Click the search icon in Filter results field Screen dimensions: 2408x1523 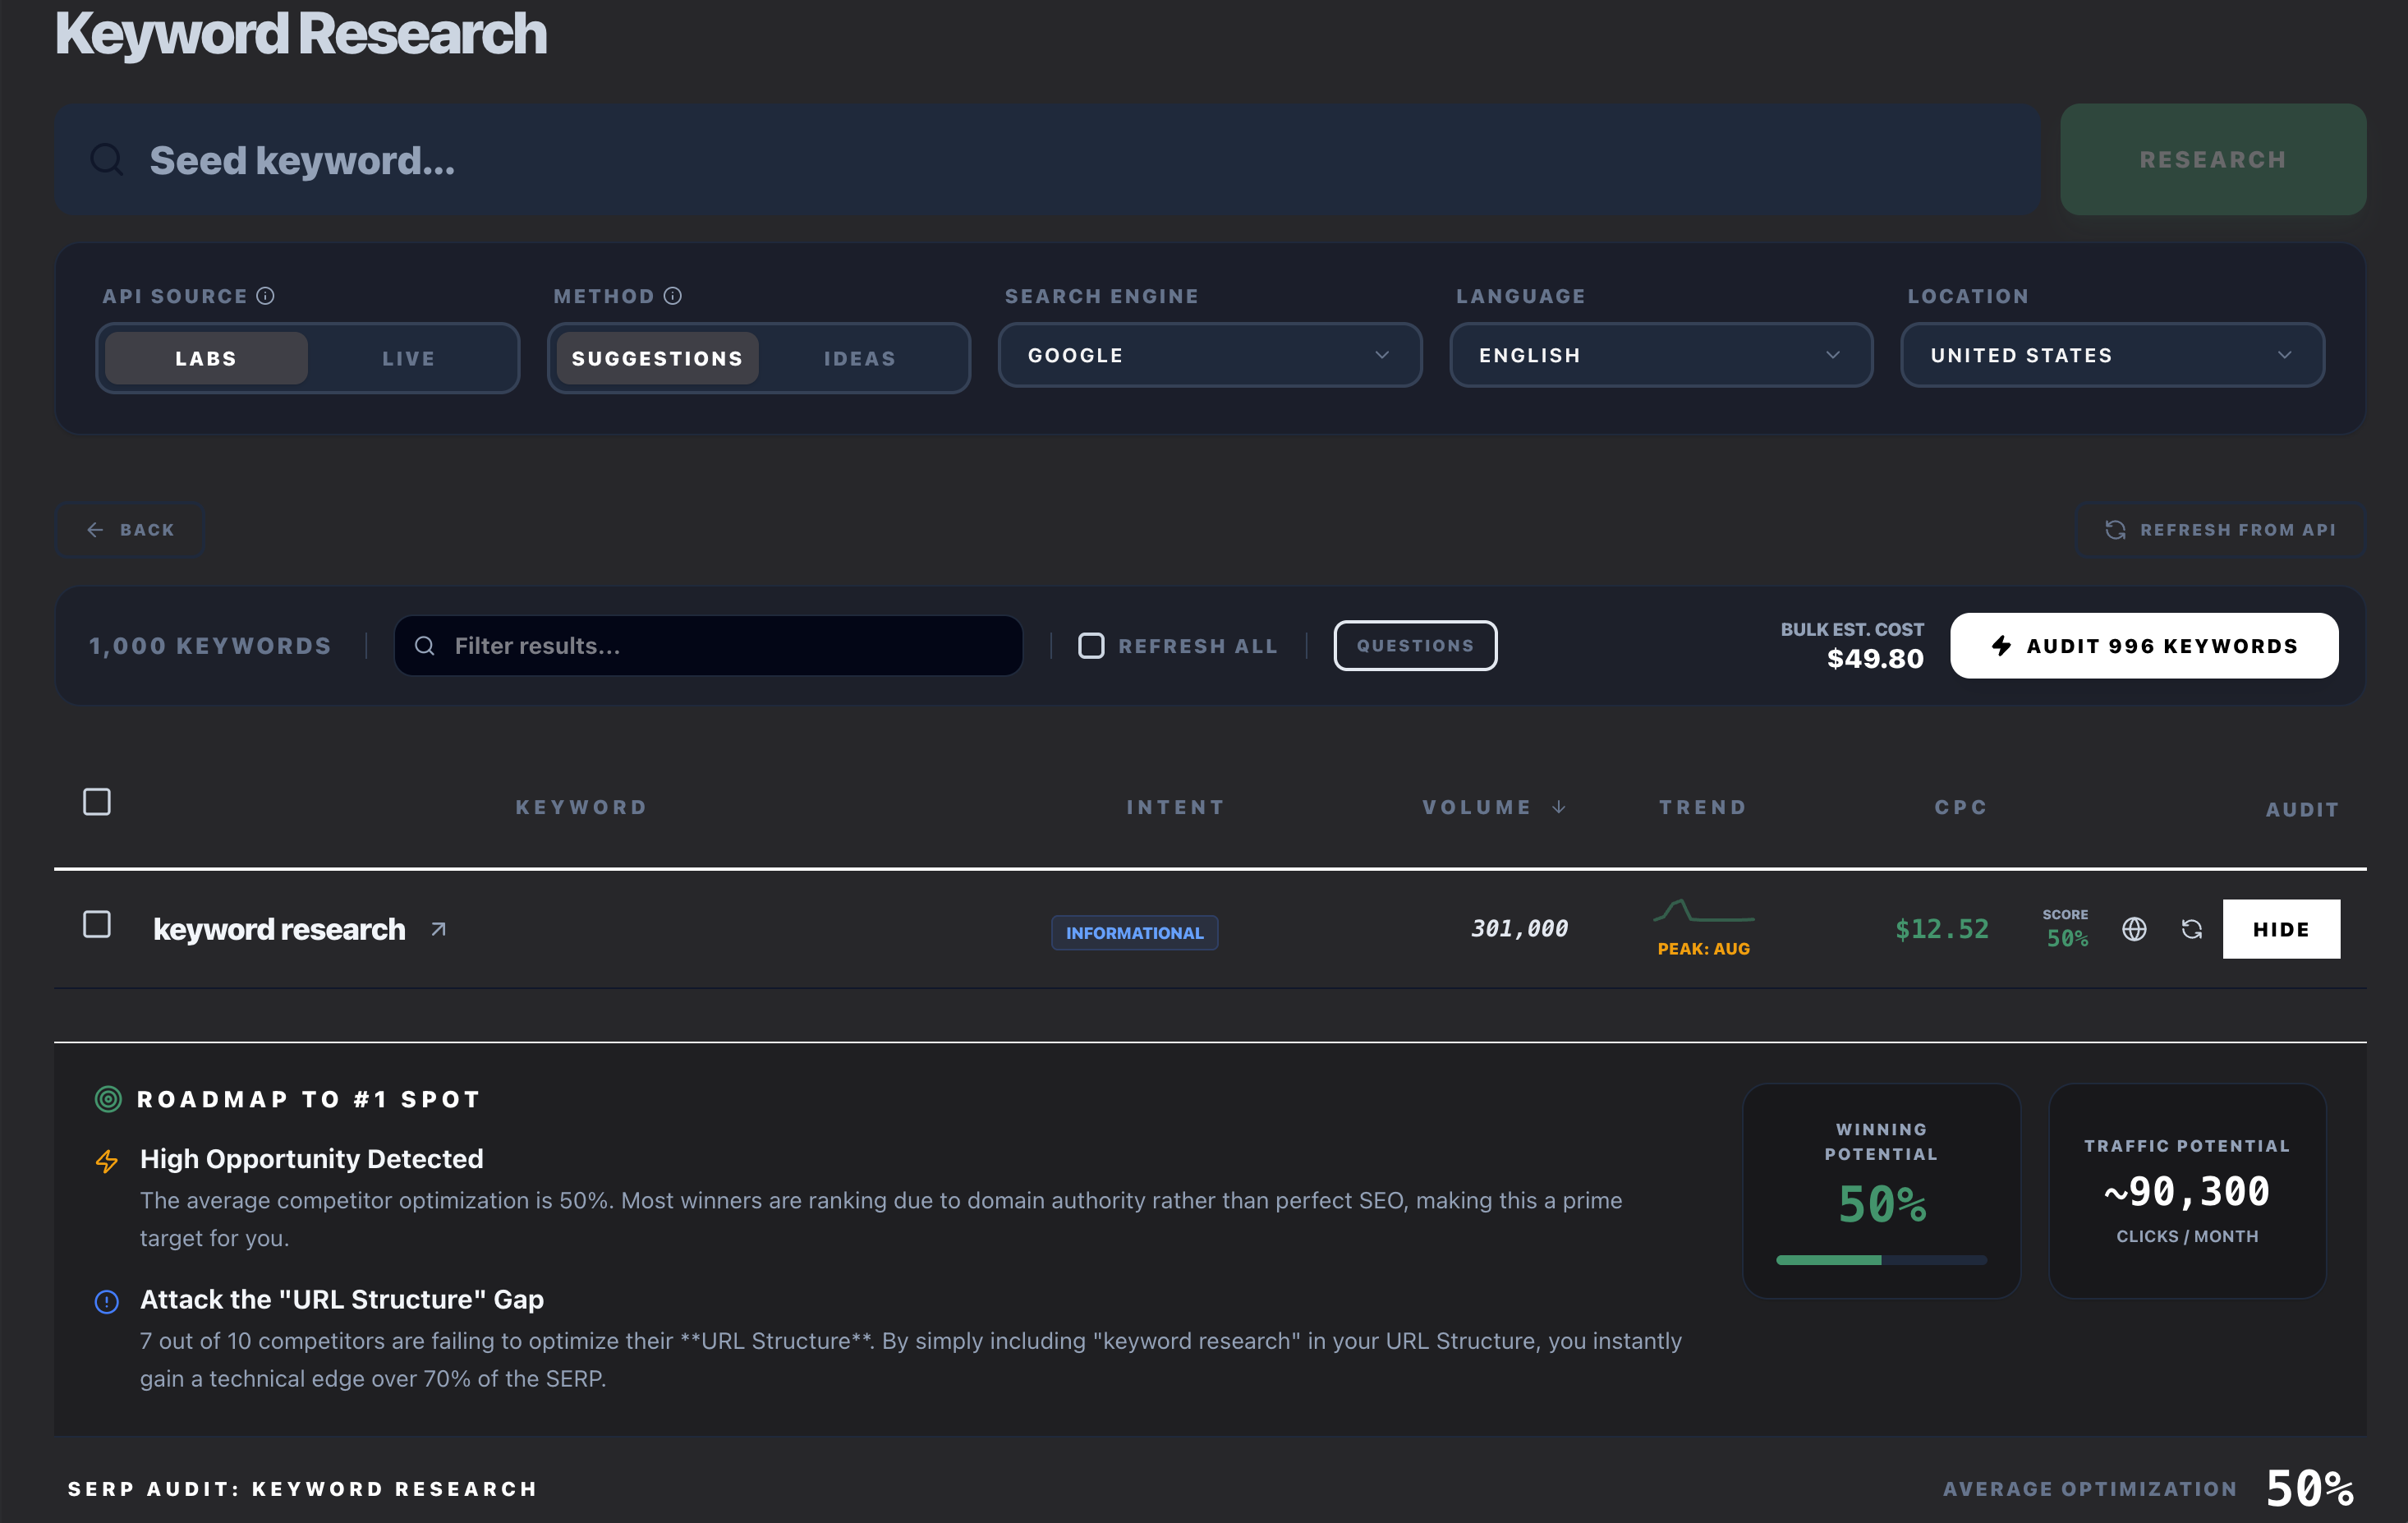pyautogui.click(x=425, y=646)
